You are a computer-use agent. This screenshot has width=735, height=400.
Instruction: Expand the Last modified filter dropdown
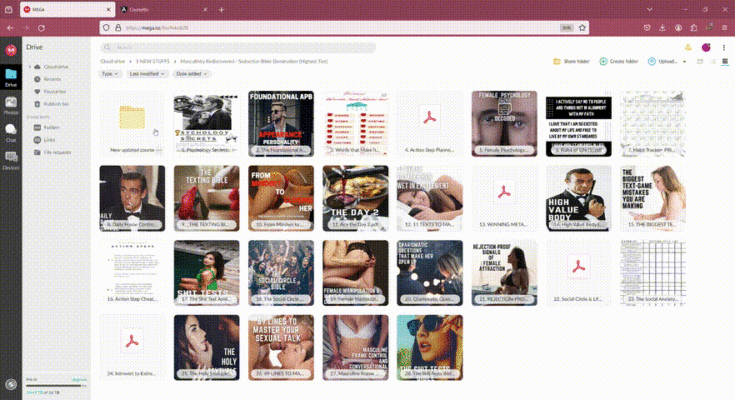[146, 74]
